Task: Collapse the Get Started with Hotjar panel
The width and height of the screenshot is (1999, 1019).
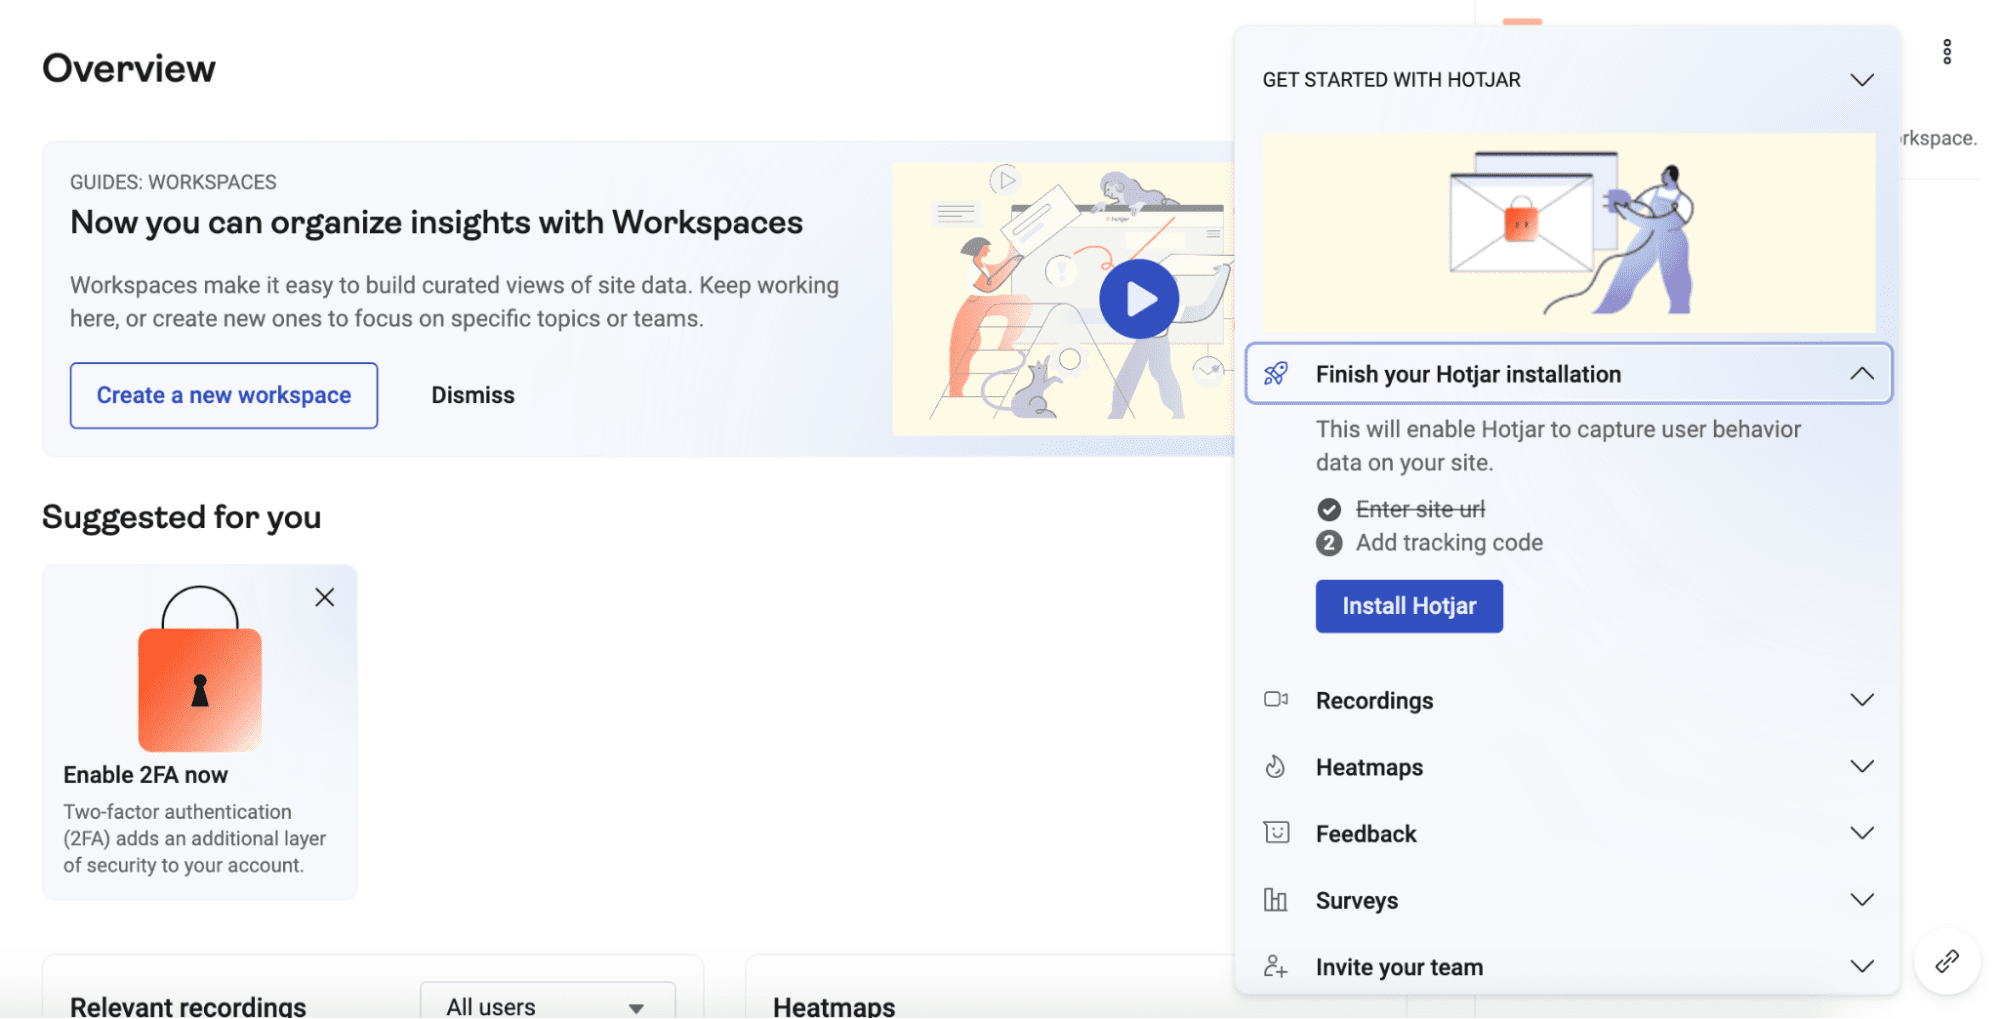Action: [1861, 80]
